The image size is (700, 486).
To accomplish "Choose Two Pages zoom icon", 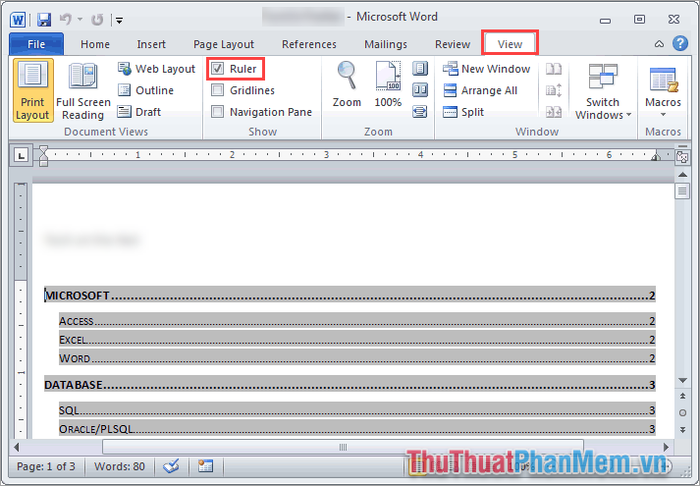I will click(420, 90).
